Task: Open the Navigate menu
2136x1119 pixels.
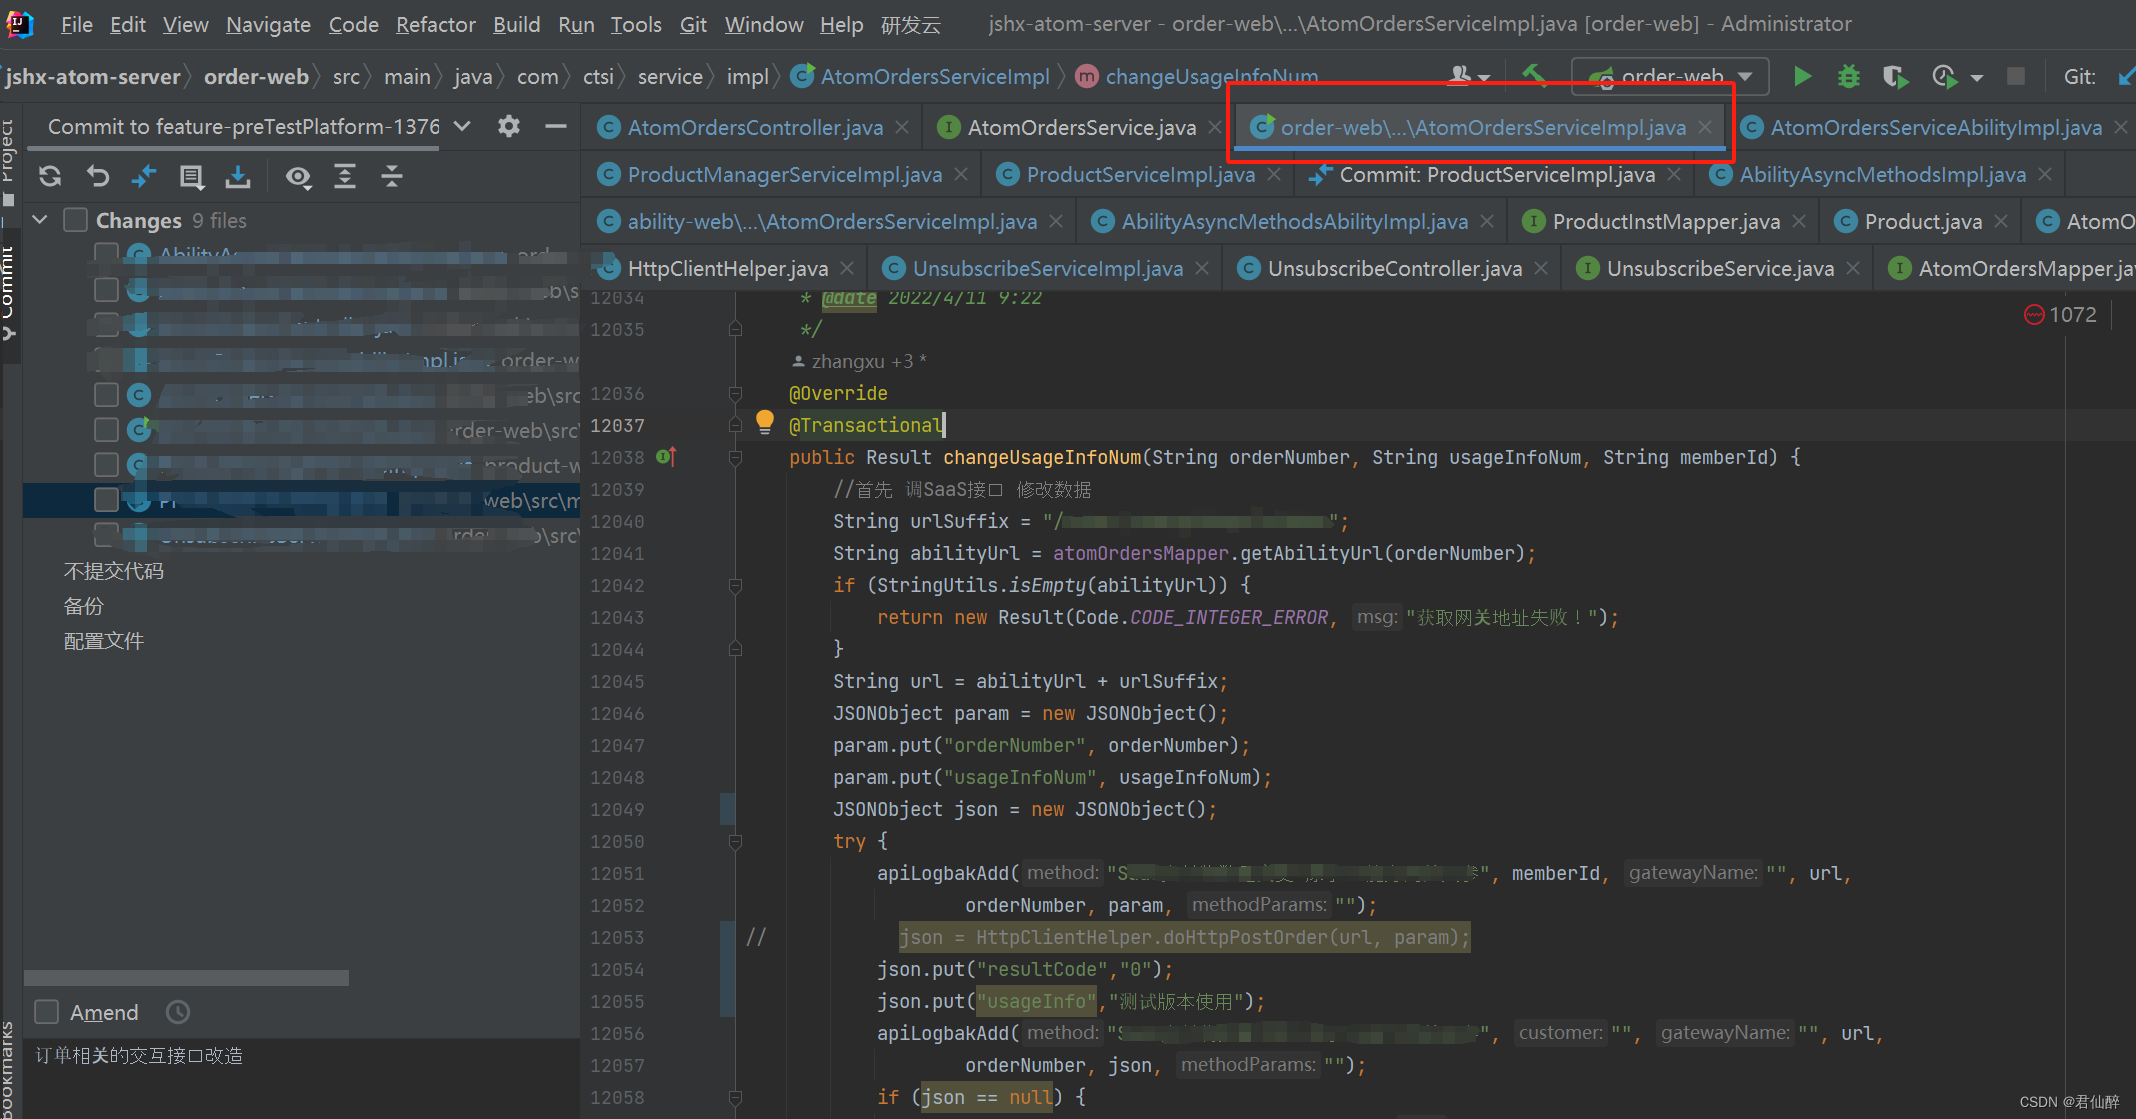Action: click(x=268, y=24)
